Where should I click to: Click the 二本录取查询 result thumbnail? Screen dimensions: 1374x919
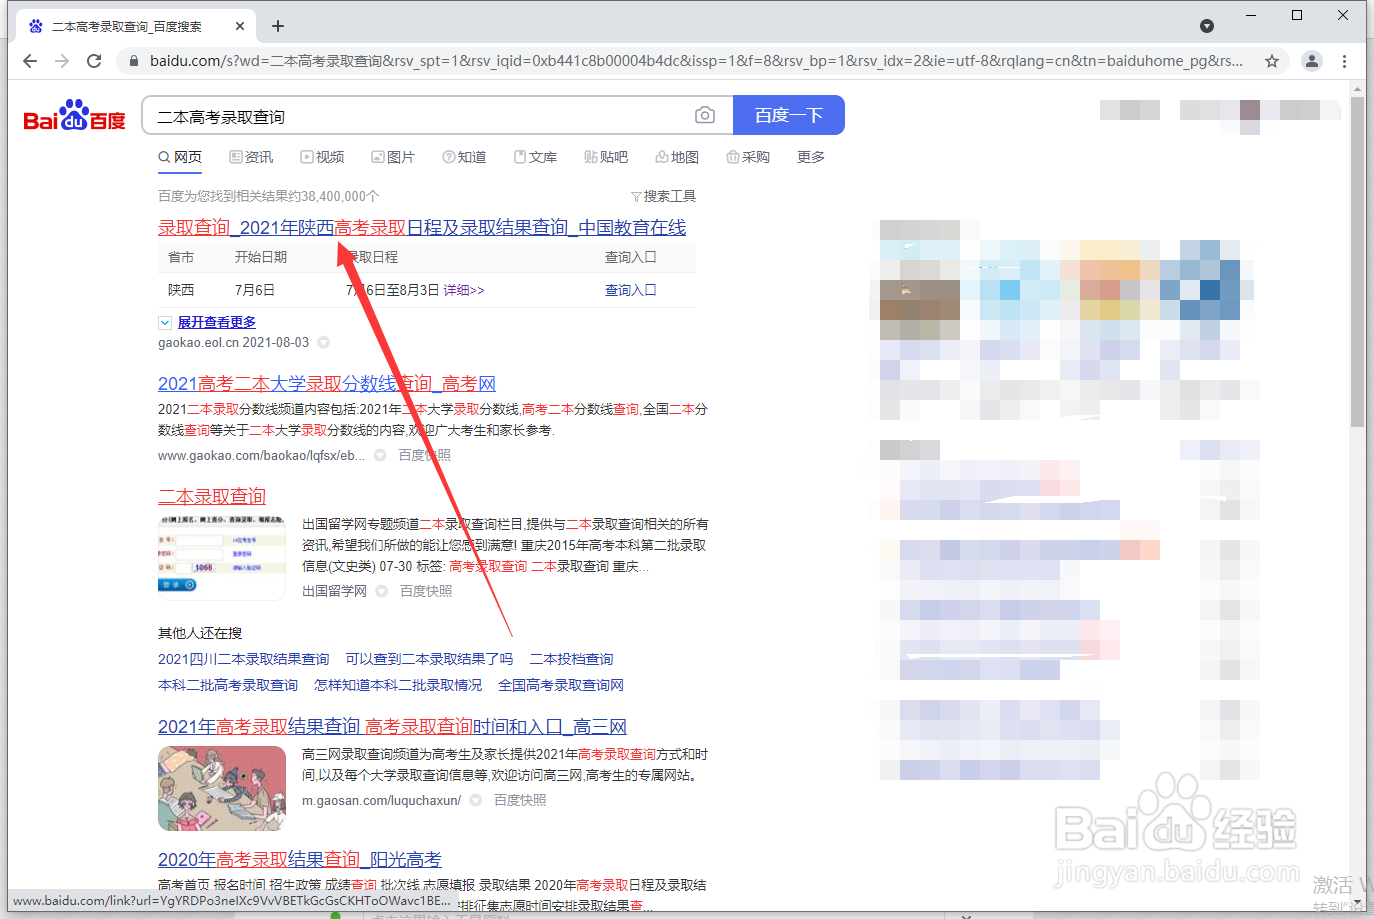pyautogui.click(x=222, y=558)
